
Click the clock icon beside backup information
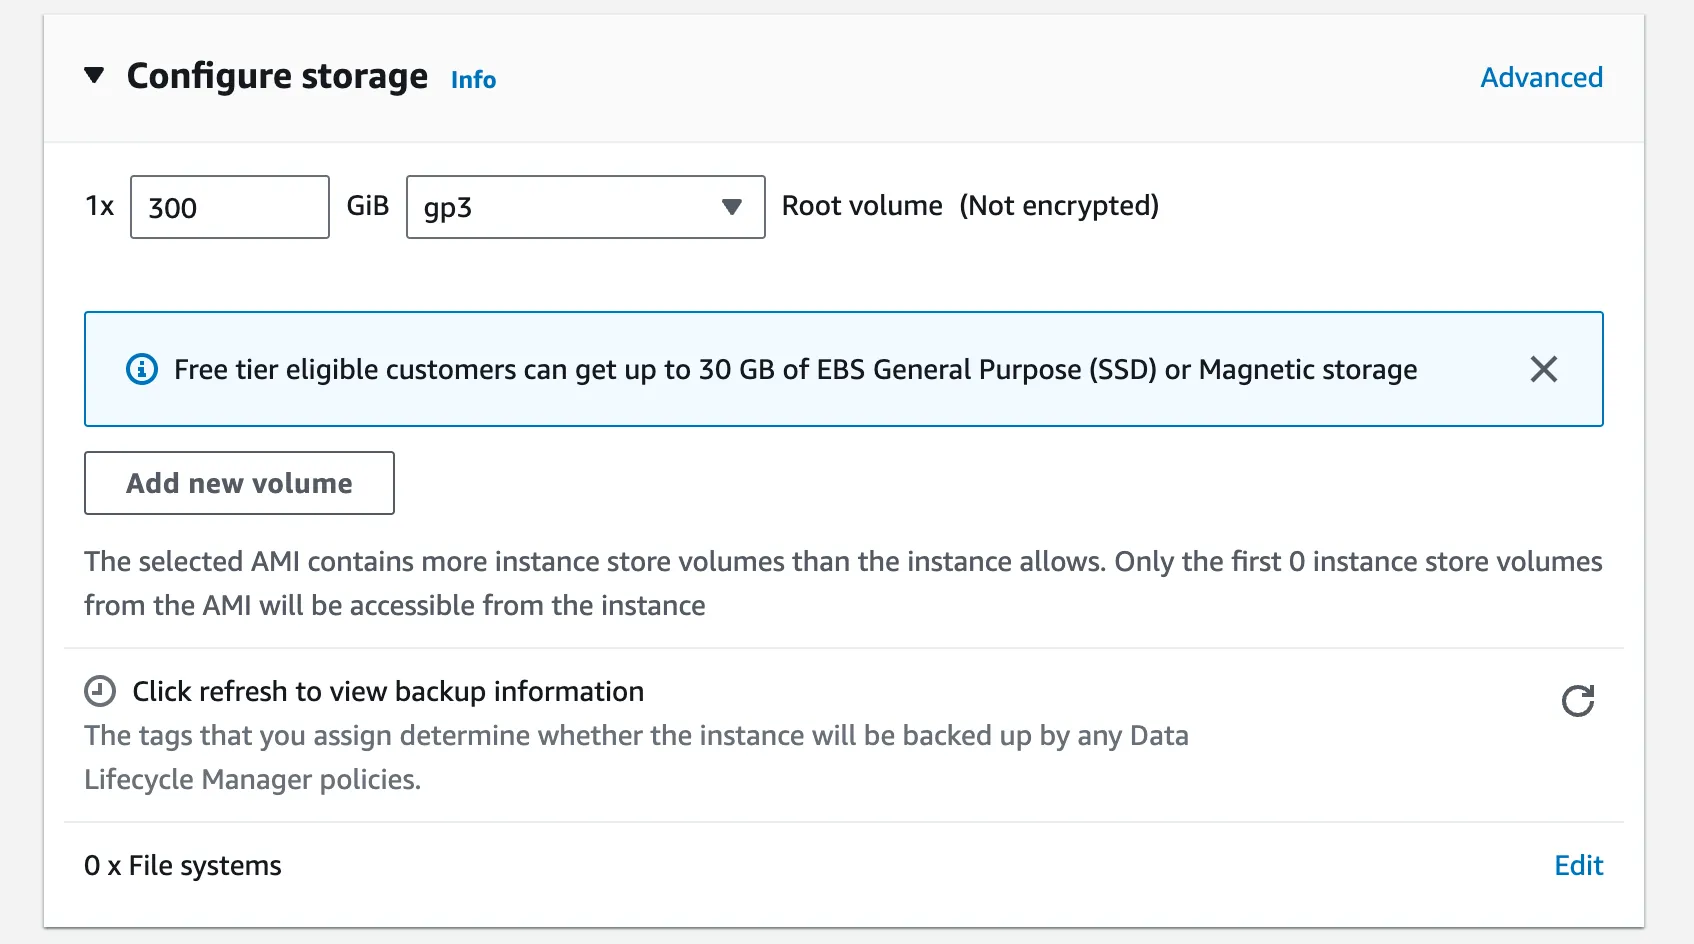[100, 692]
